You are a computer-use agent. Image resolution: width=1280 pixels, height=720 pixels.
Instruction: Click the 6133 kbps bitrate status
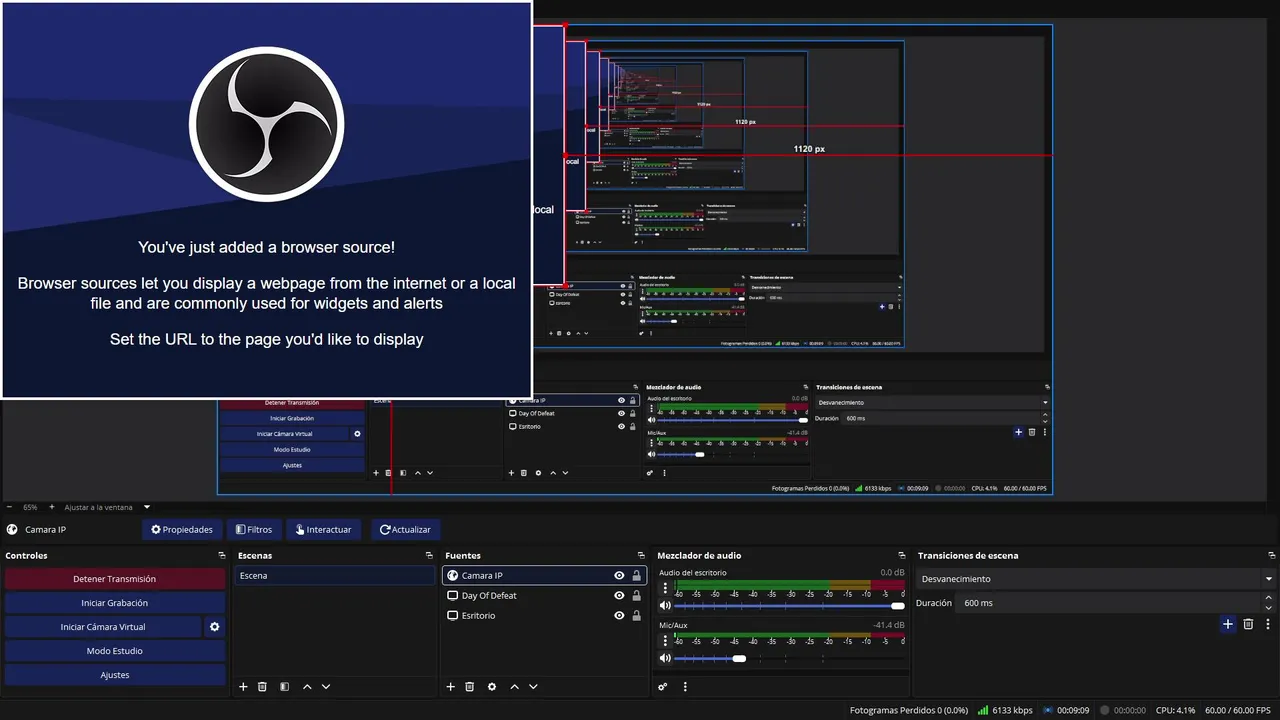coord(1005,710)
